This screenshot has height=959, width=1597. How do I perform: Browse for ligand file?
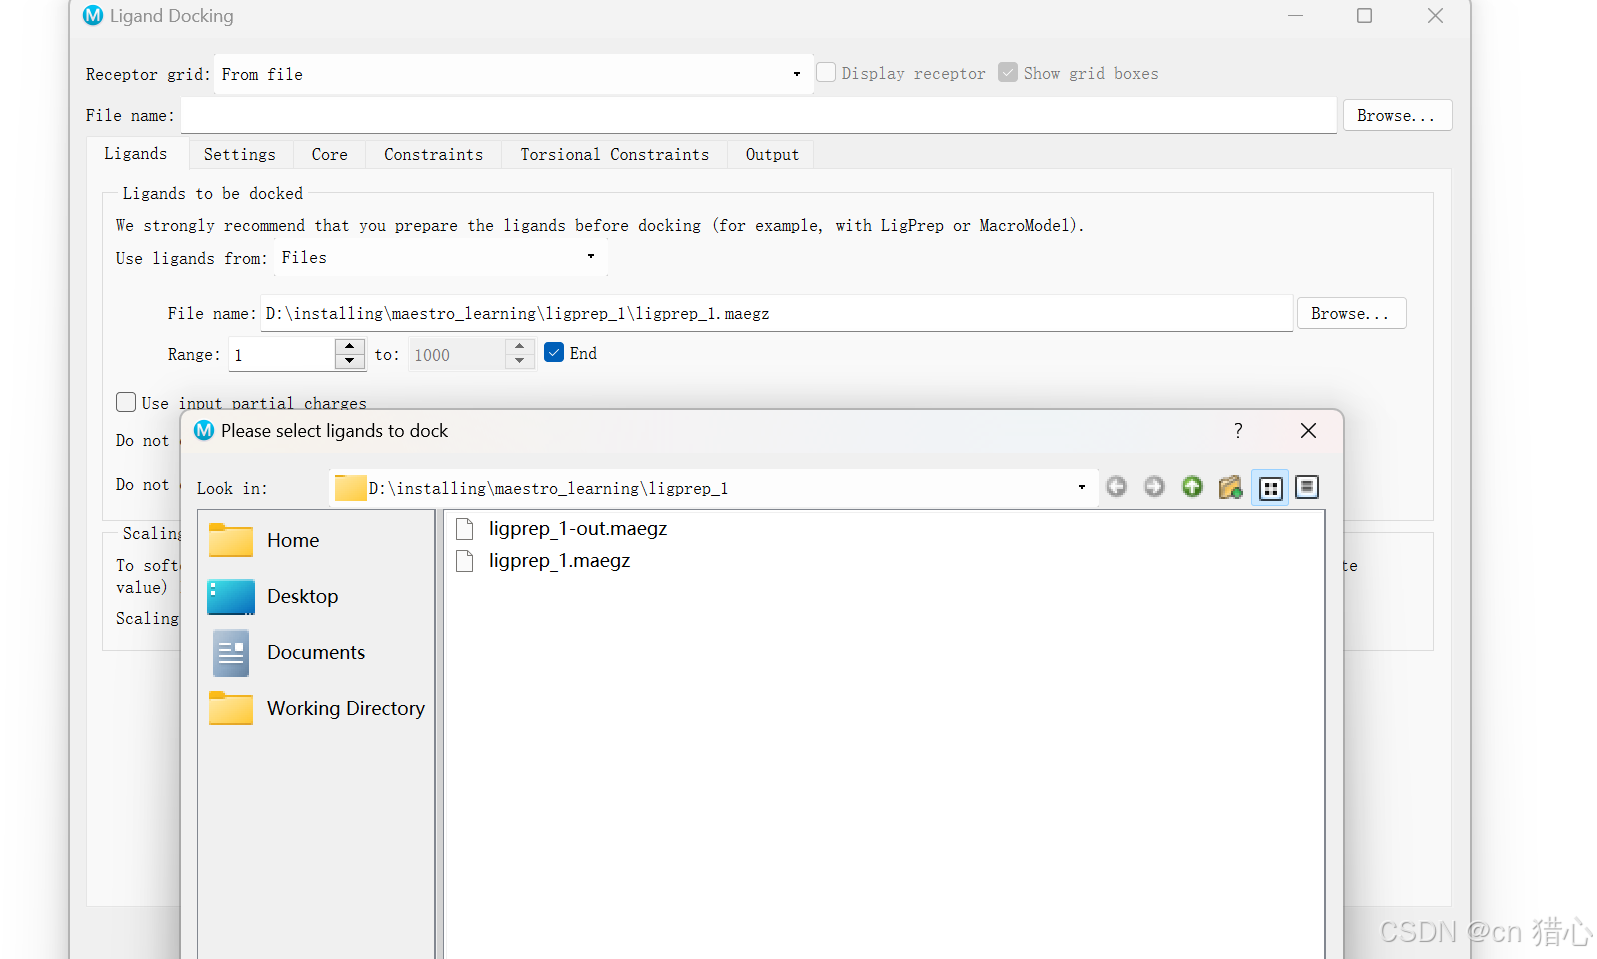(1351, 313)
